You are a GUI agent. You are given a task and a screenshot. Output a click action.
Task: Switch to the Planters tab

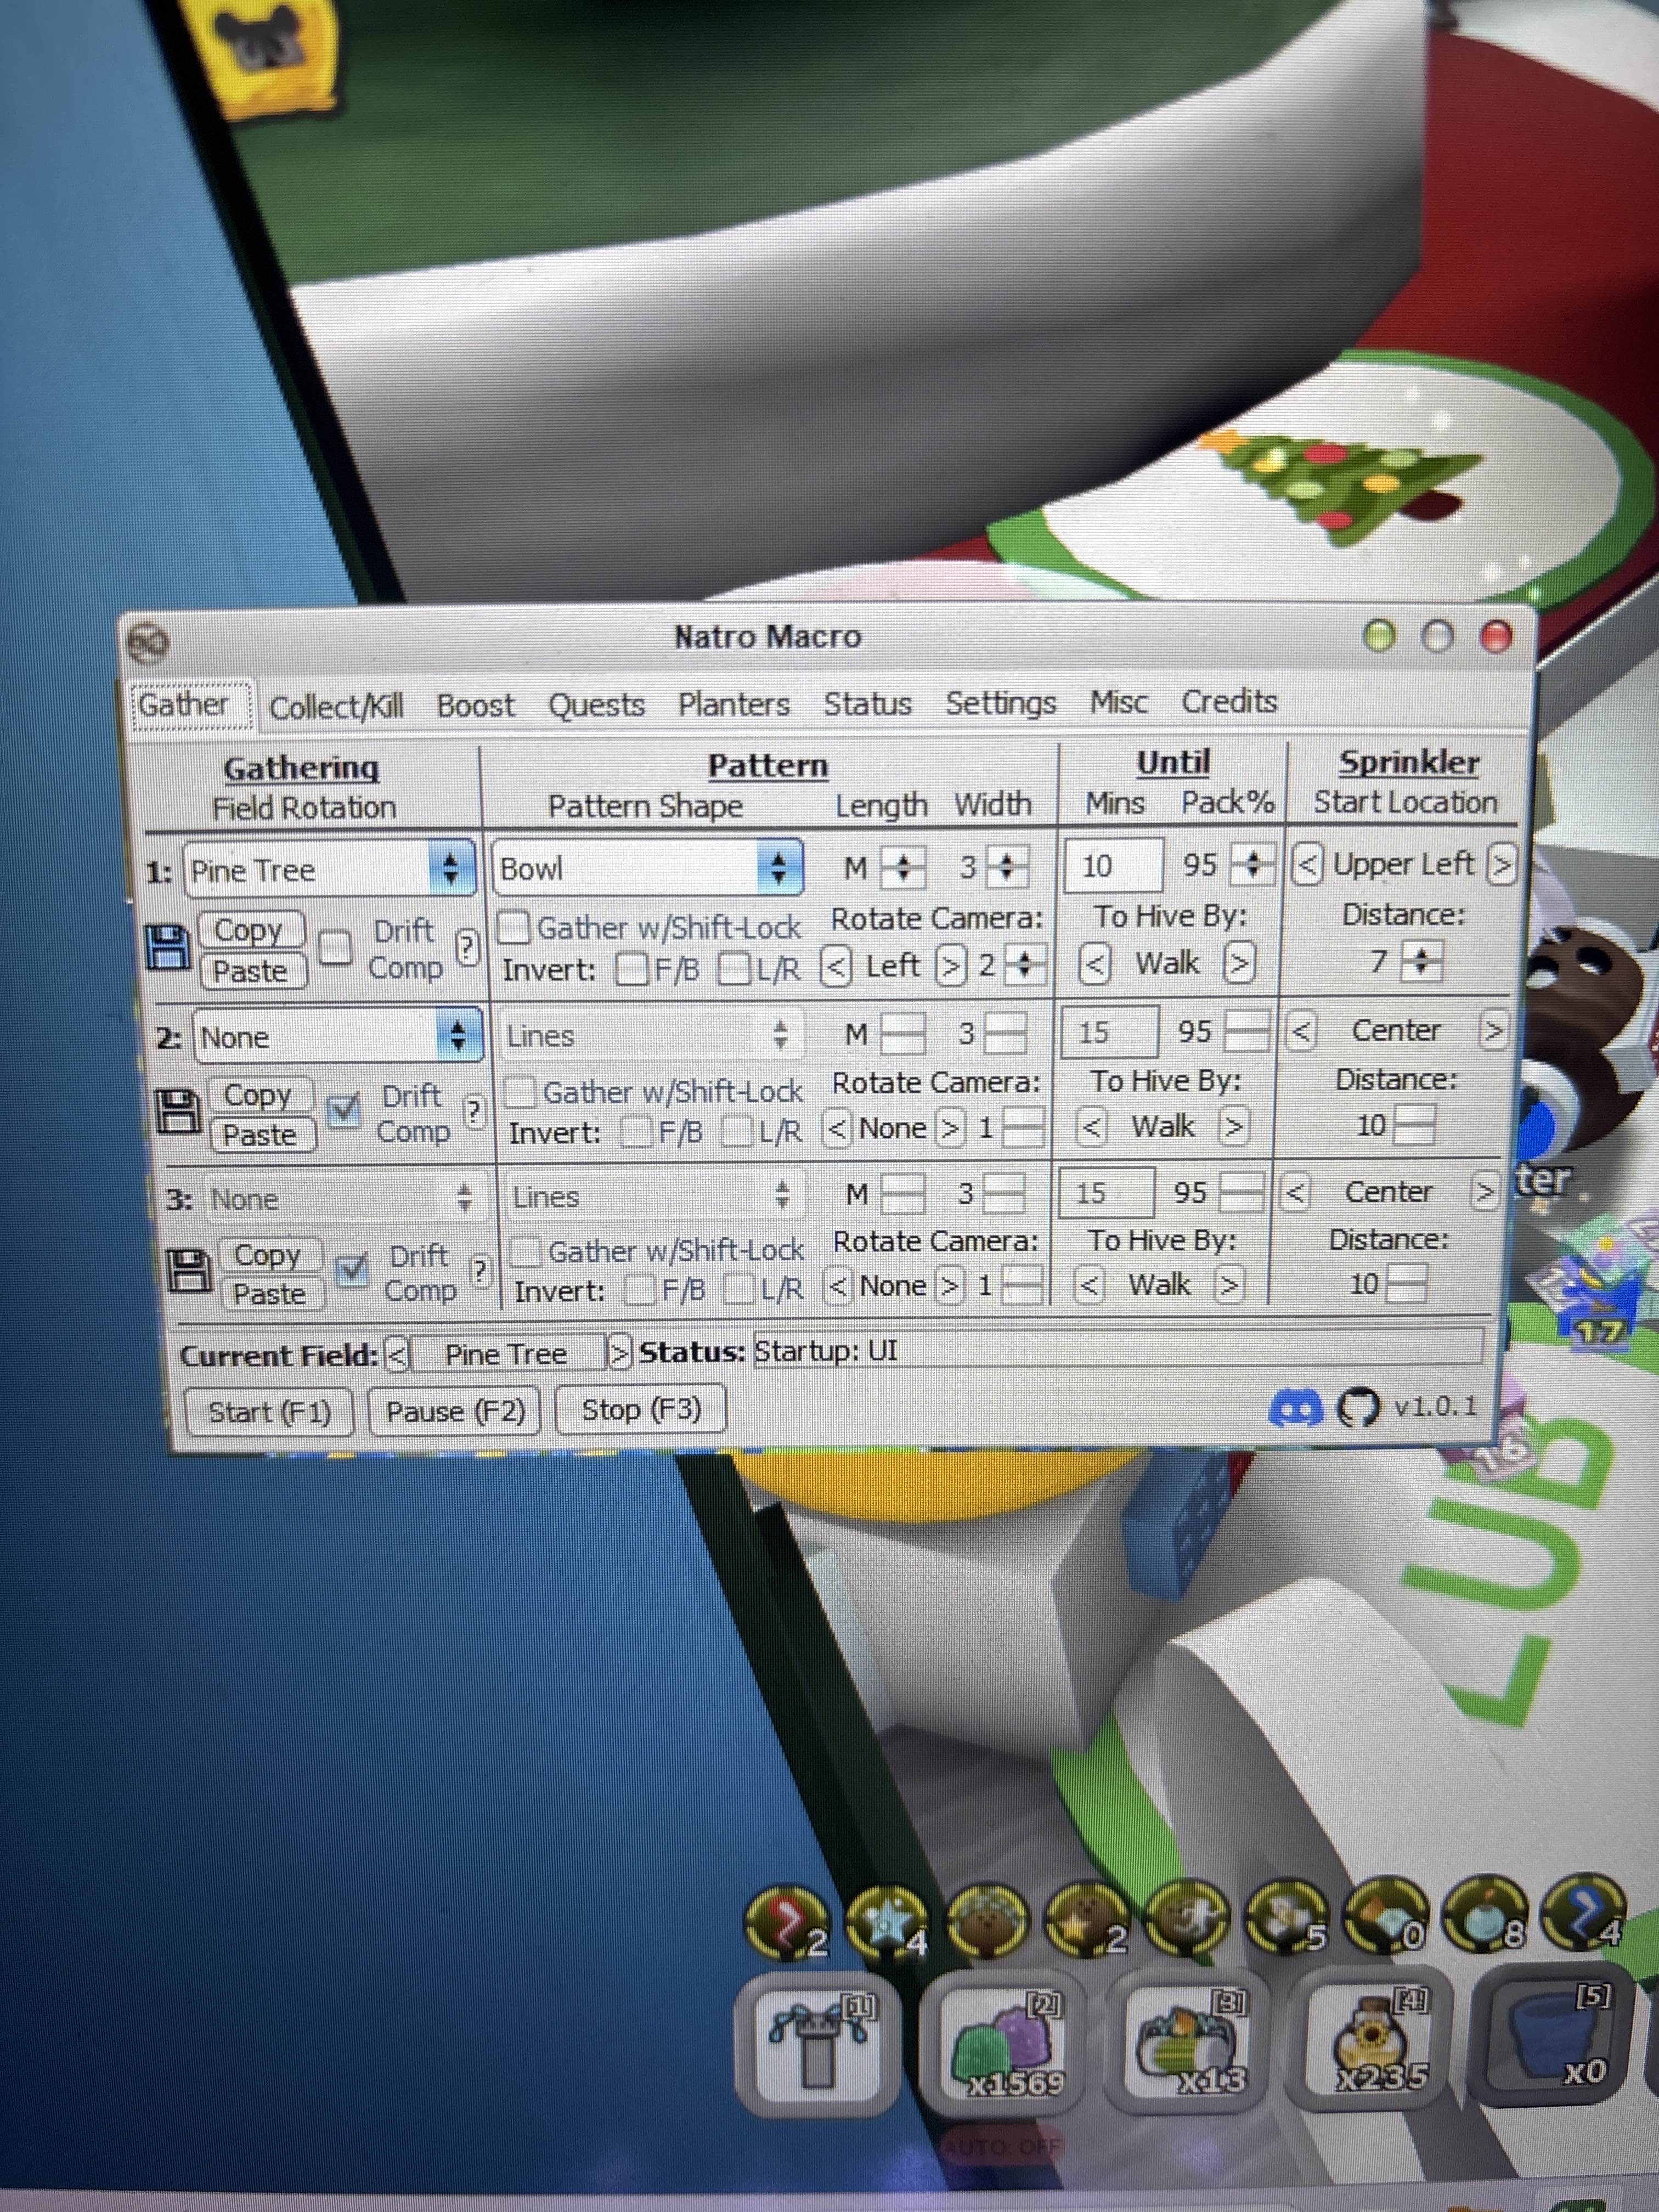733,704
